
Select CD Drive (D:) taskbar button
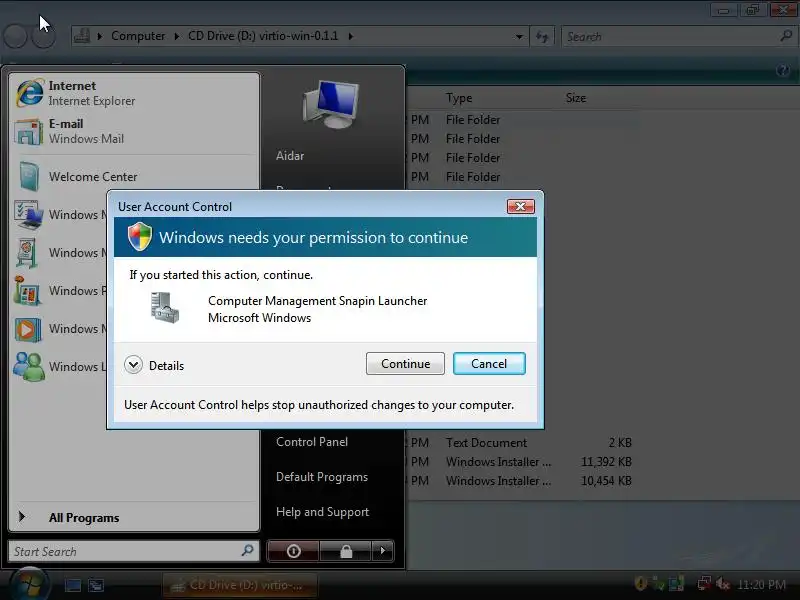pyautogui.click(x=240, y=585)
